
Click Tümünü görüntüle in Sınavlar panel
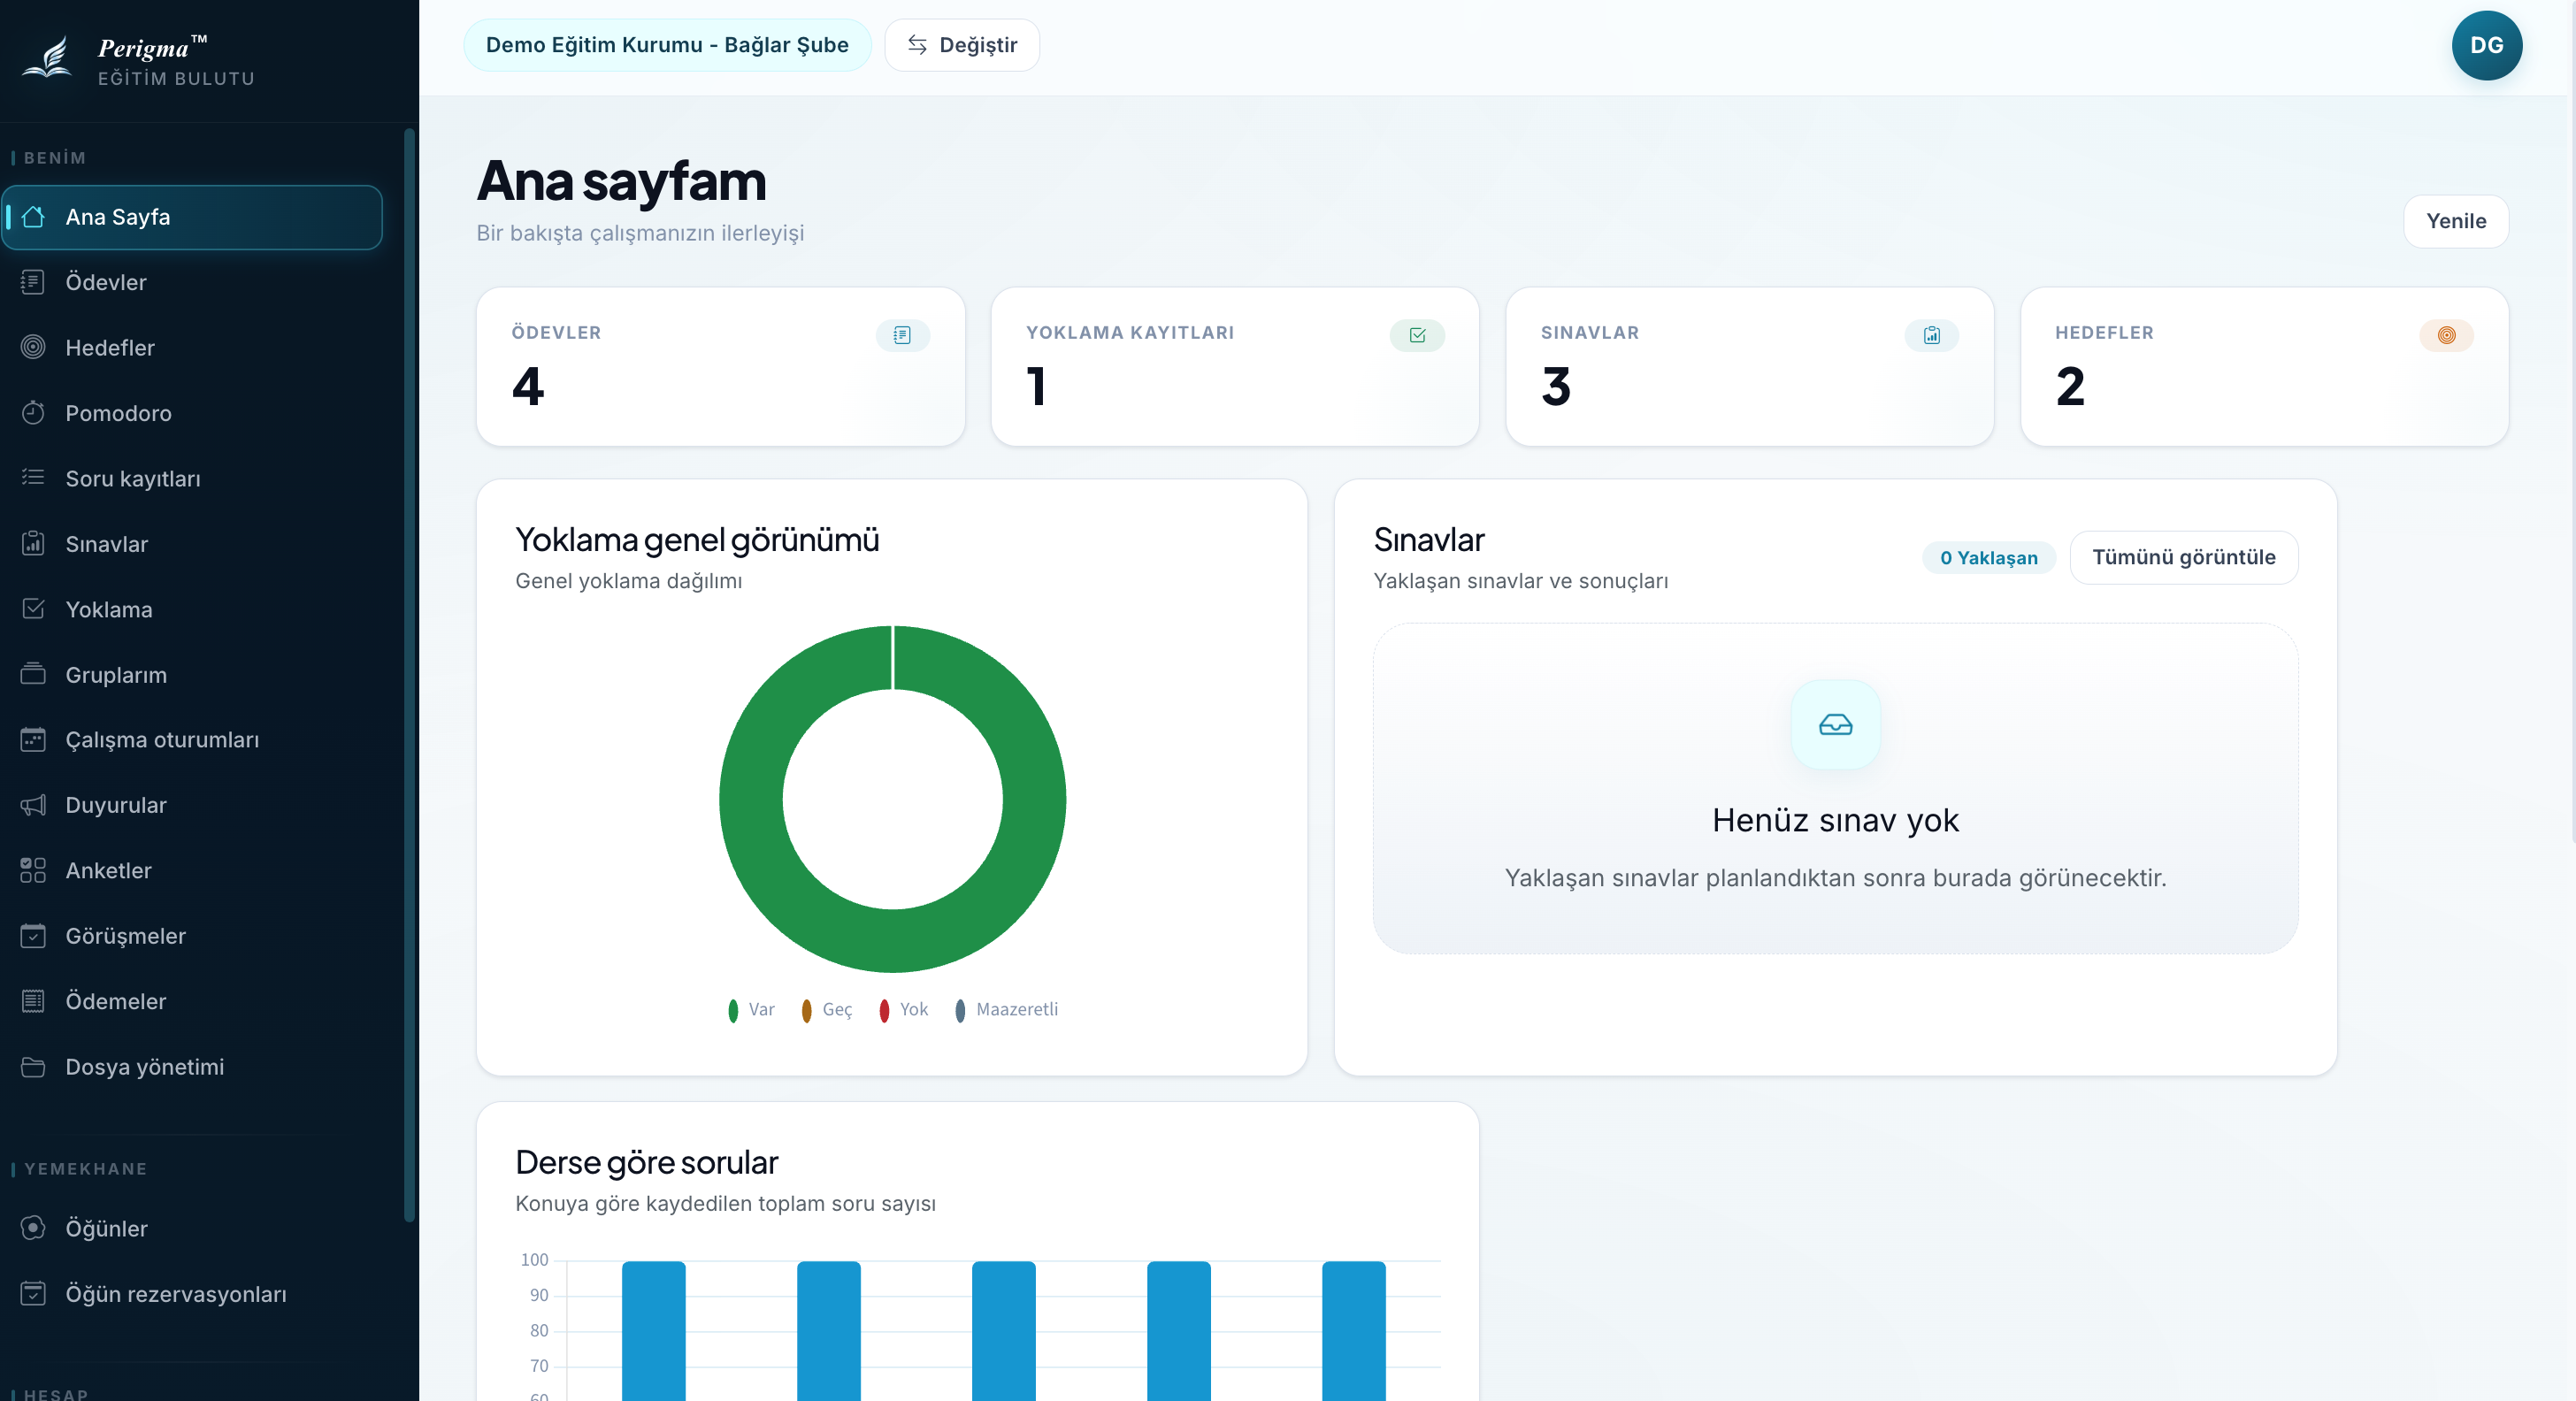[x=2184, y=557]
